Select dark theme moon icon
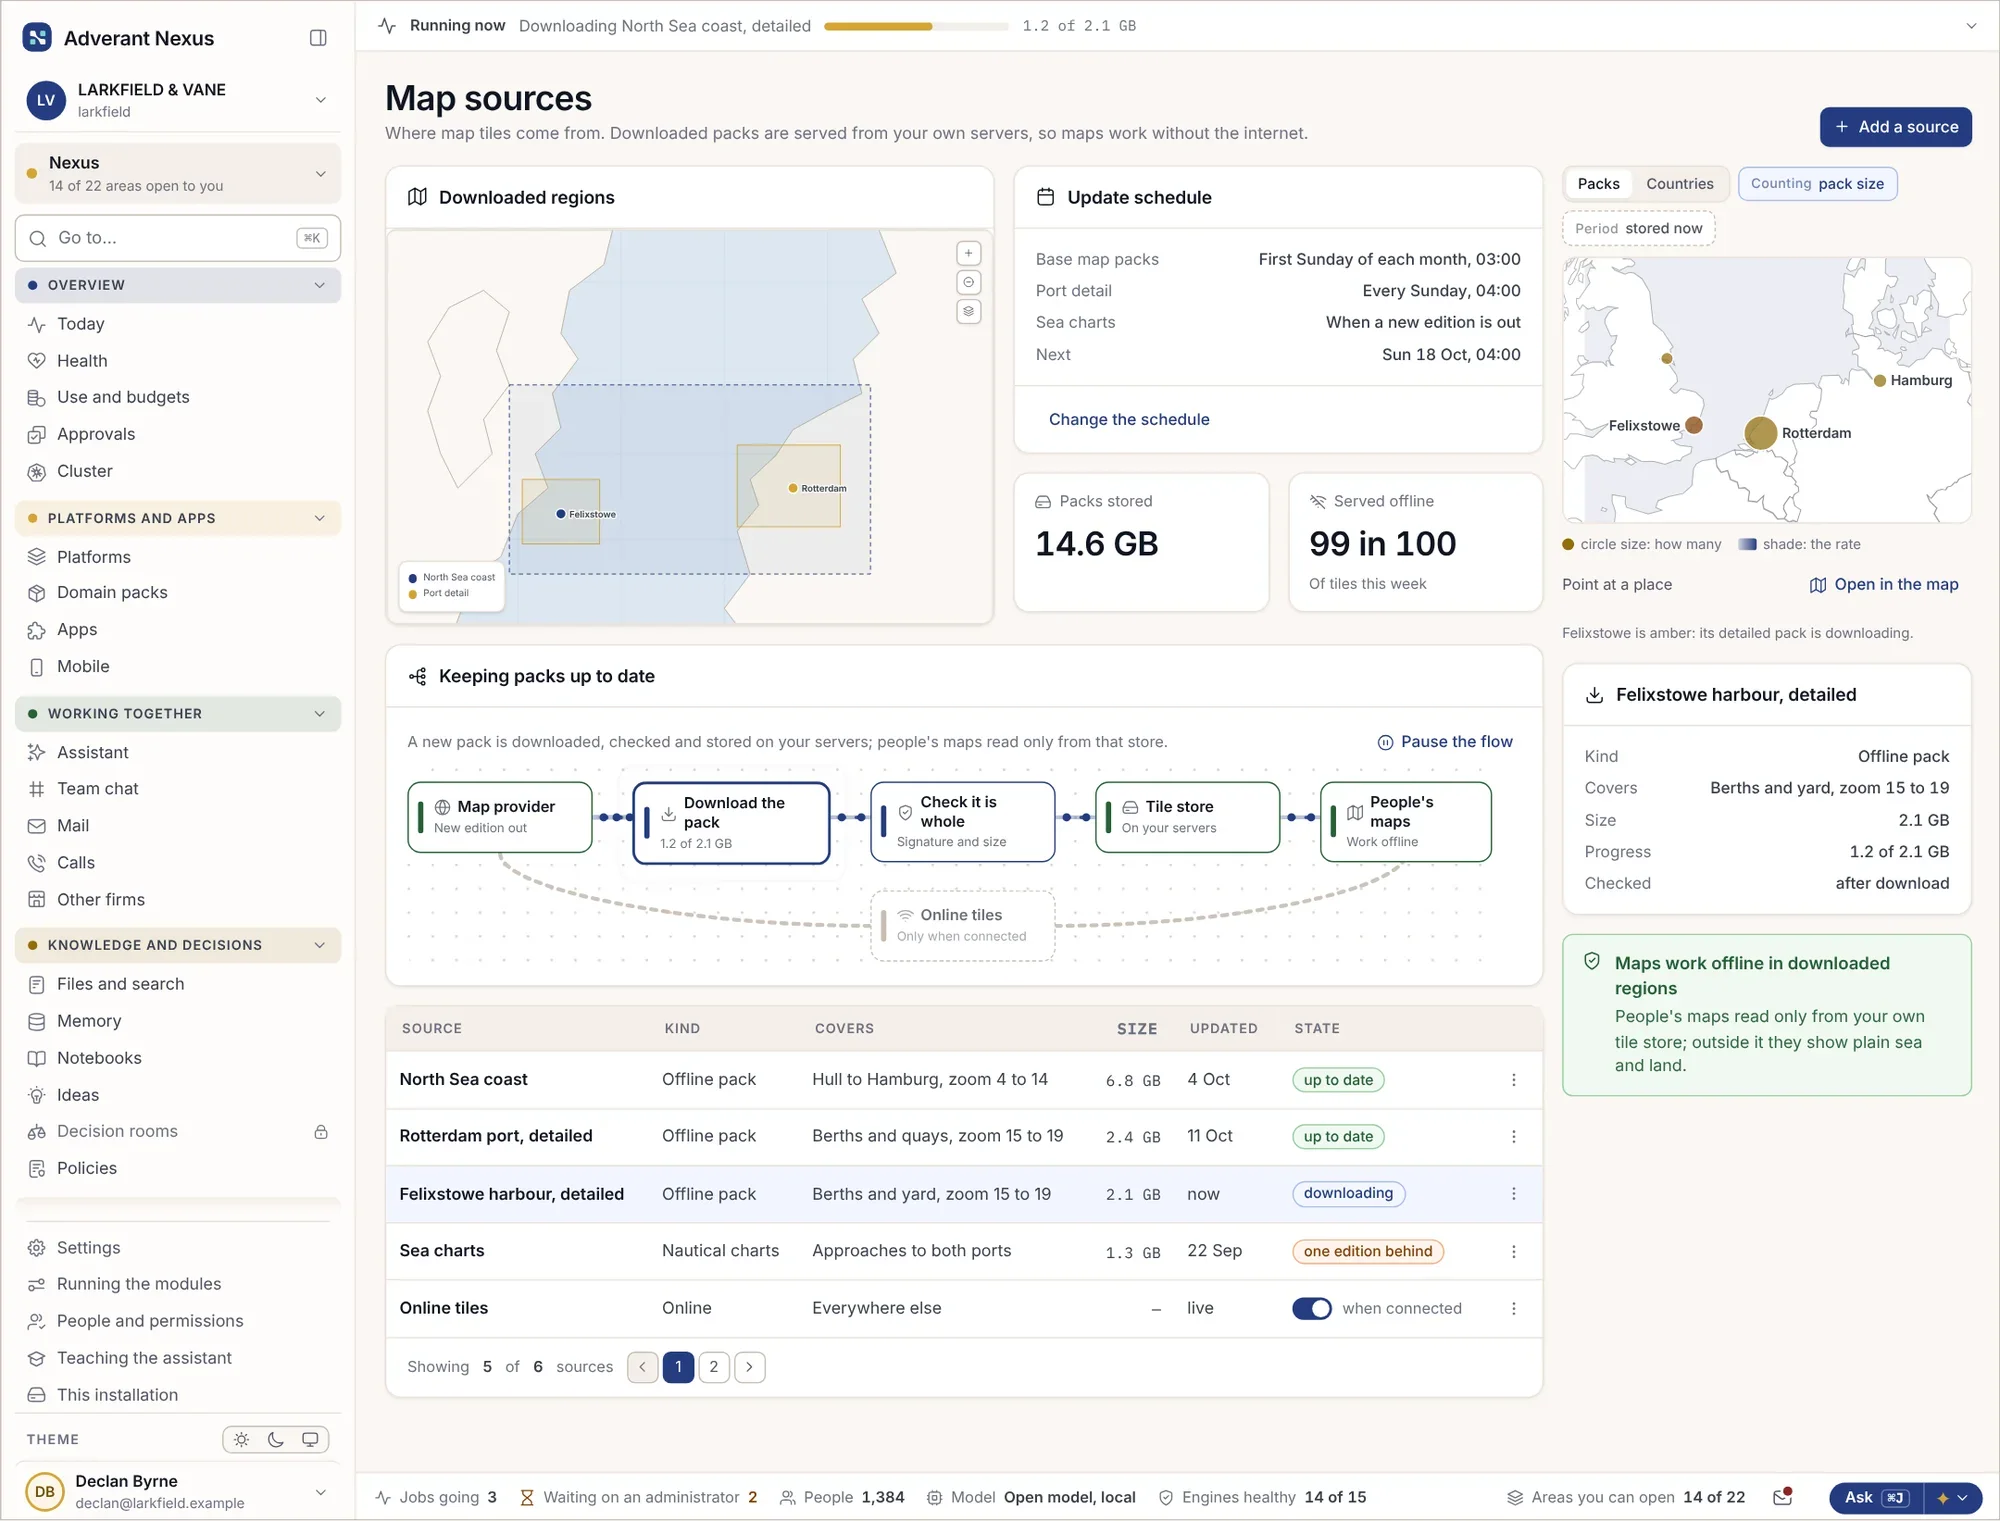This screenshot has height=1521, width=2000. pos(276,1440)
